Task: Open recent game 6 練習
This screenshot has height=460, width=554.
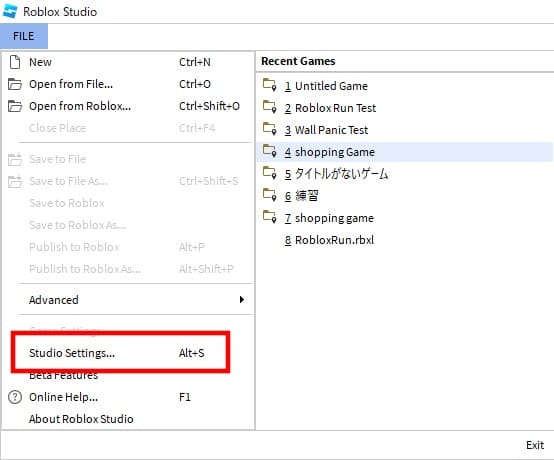Action: pyautogui.click(x=405, y=196)
